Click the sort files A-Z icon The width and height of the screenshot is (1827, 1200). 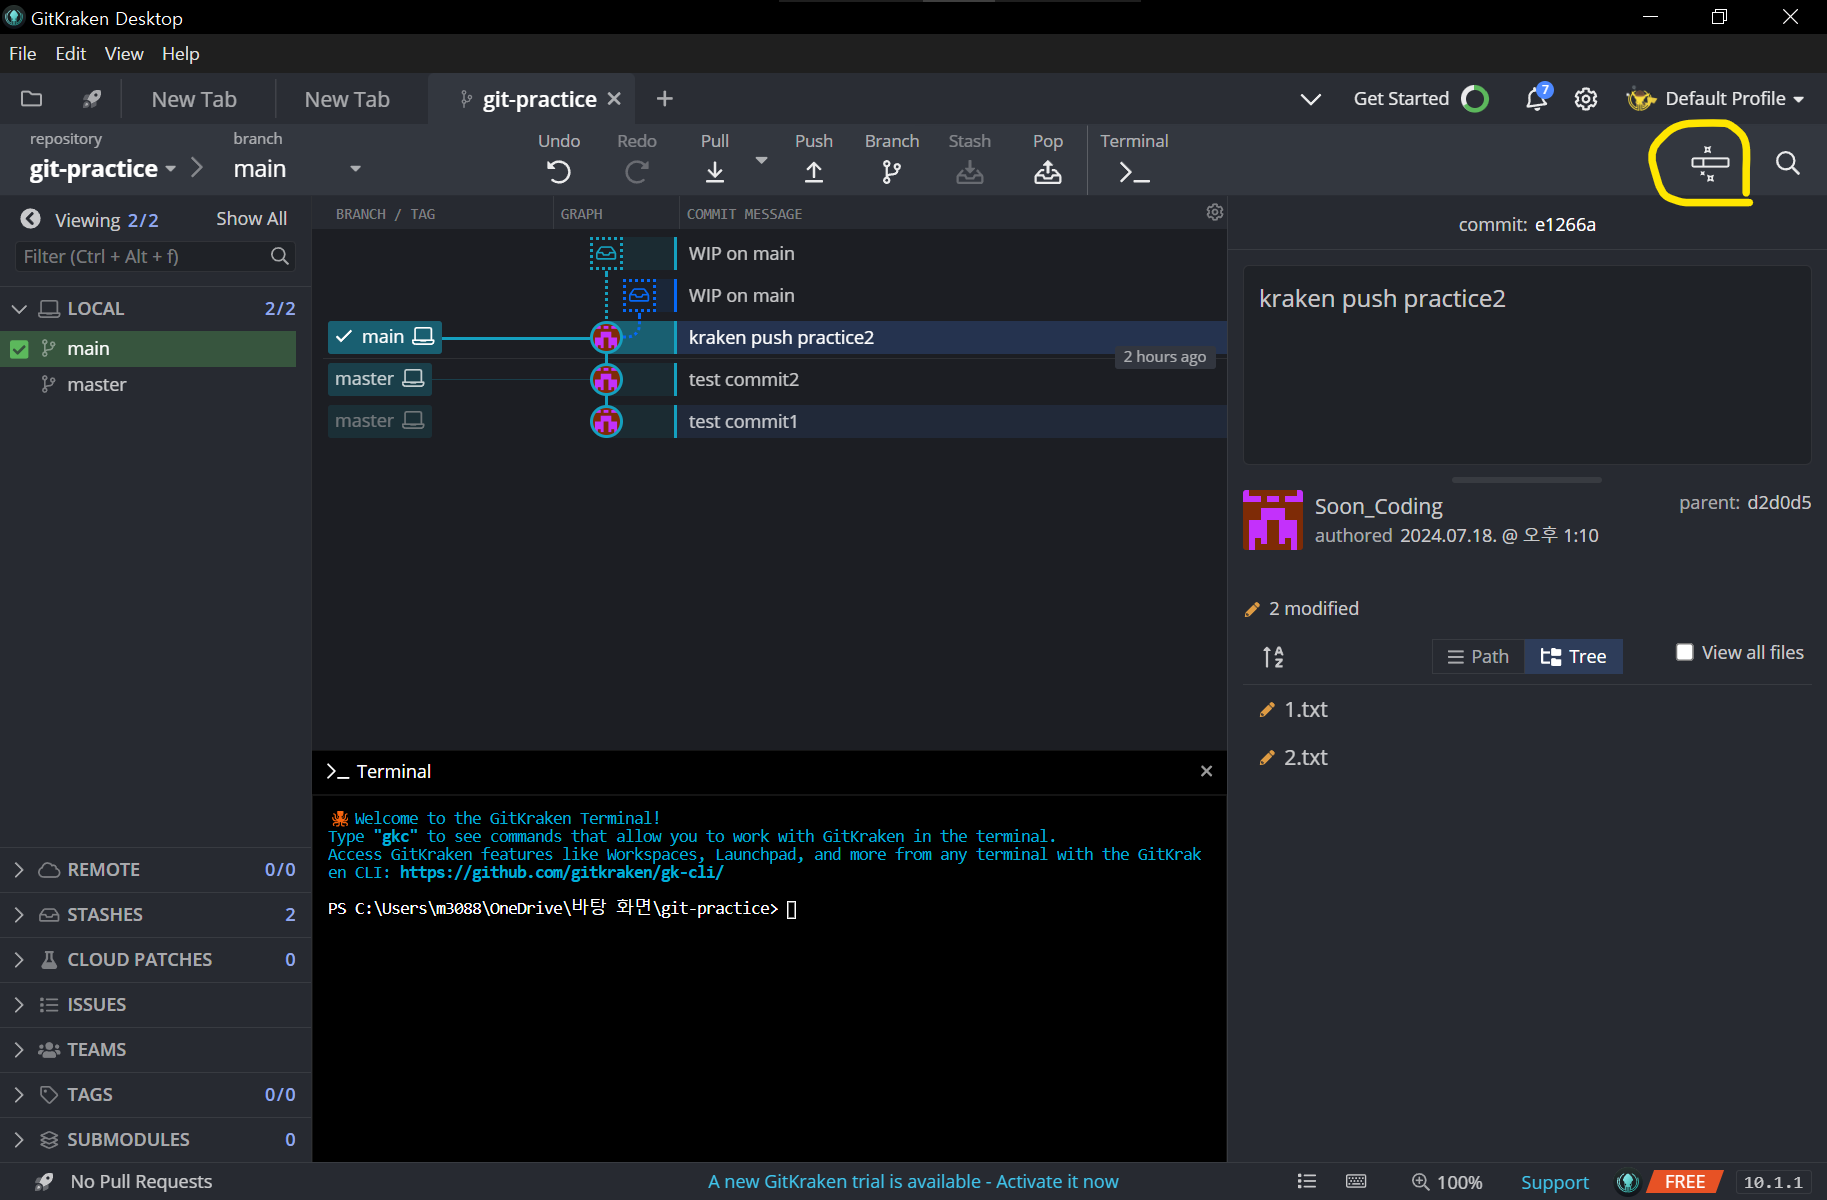1273,656
